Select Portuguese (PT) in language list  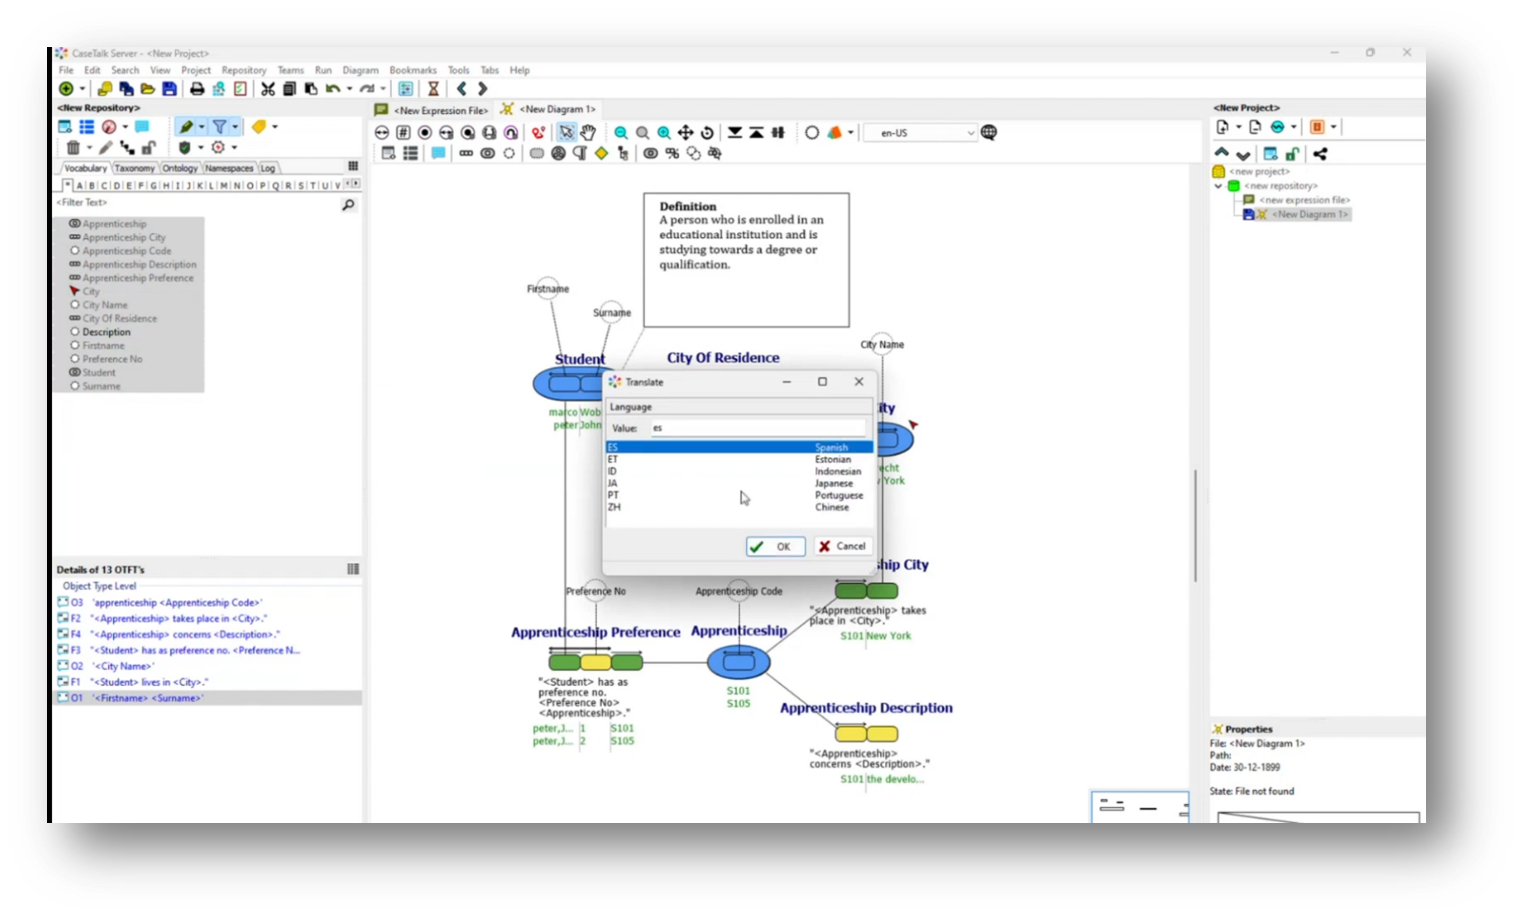739,495
